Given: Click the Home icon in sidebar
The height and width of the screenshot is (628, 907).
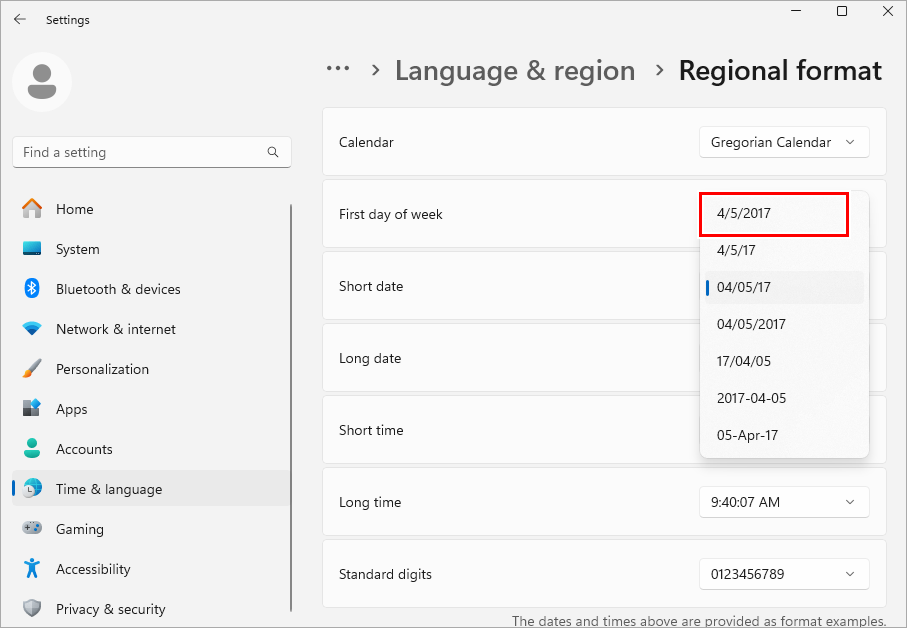Looking at the screenshot, I should tap(32, 209).
